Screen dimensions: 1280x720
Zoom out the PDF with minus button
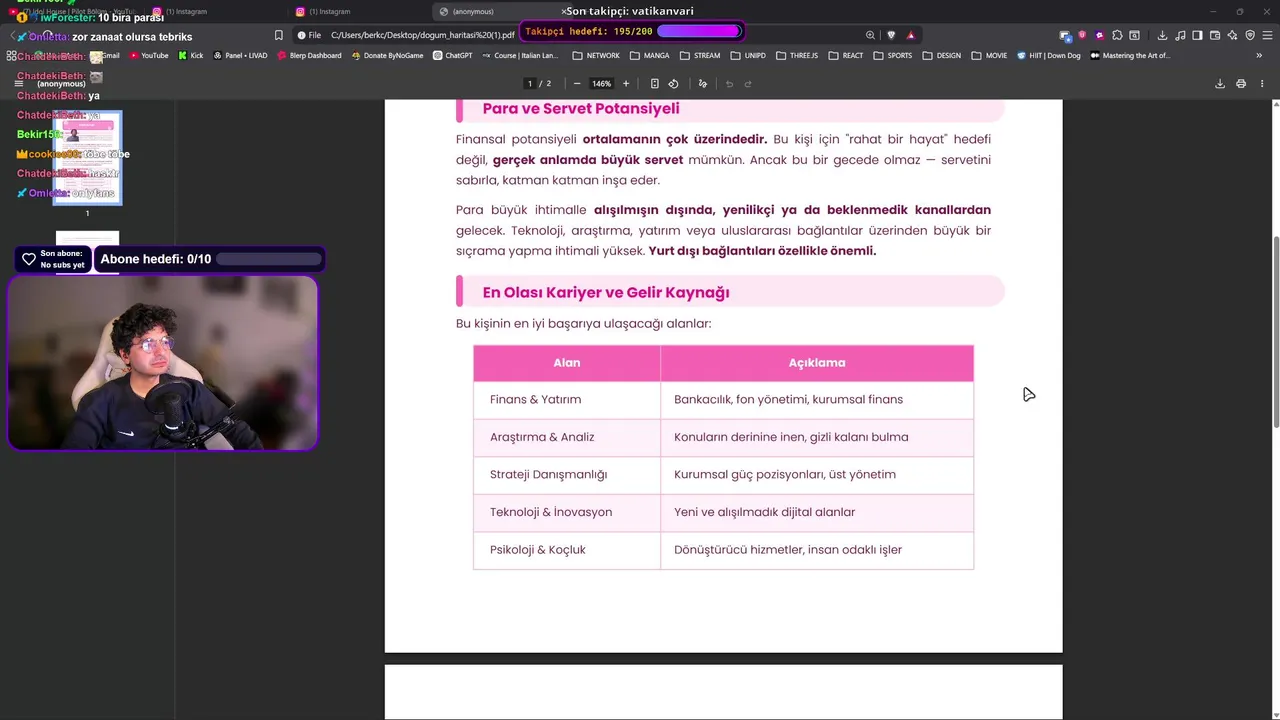coord(577,84)
